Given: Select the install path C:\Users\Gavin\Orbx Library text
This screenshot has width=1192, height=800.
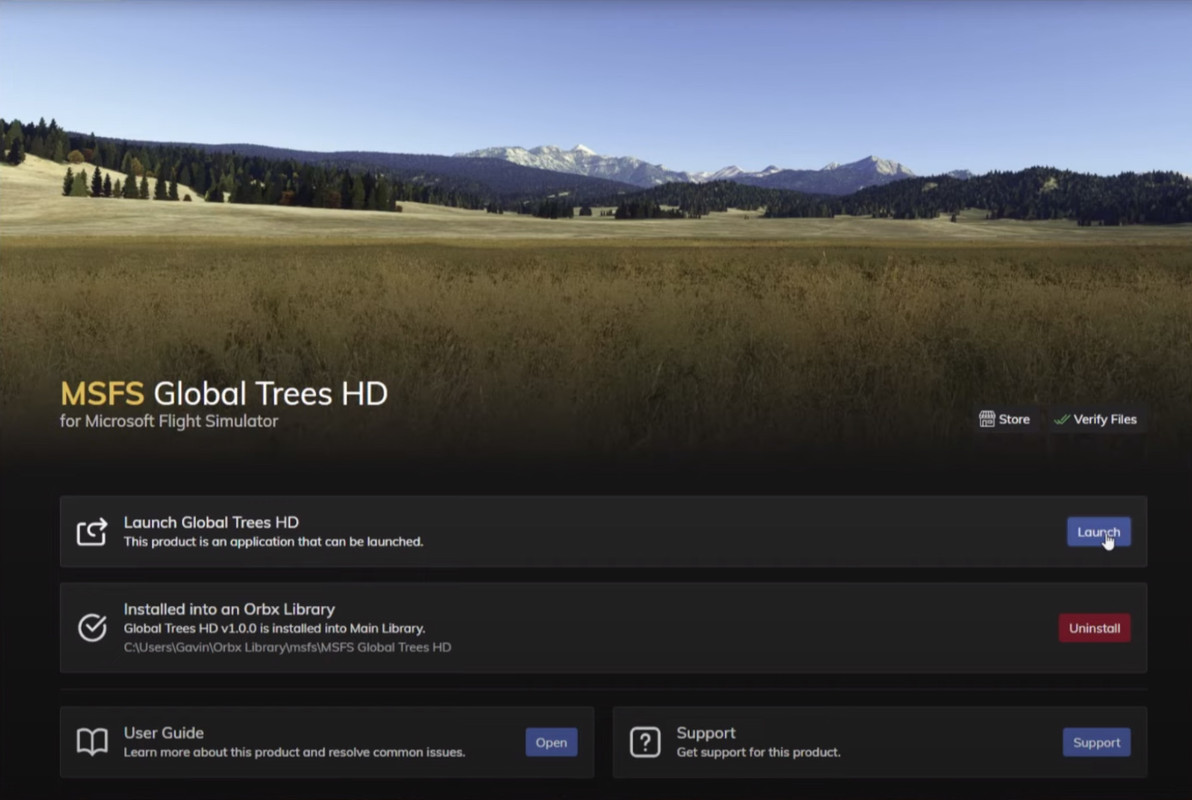Looking at the screenshot, I should (x=287, y=647).
